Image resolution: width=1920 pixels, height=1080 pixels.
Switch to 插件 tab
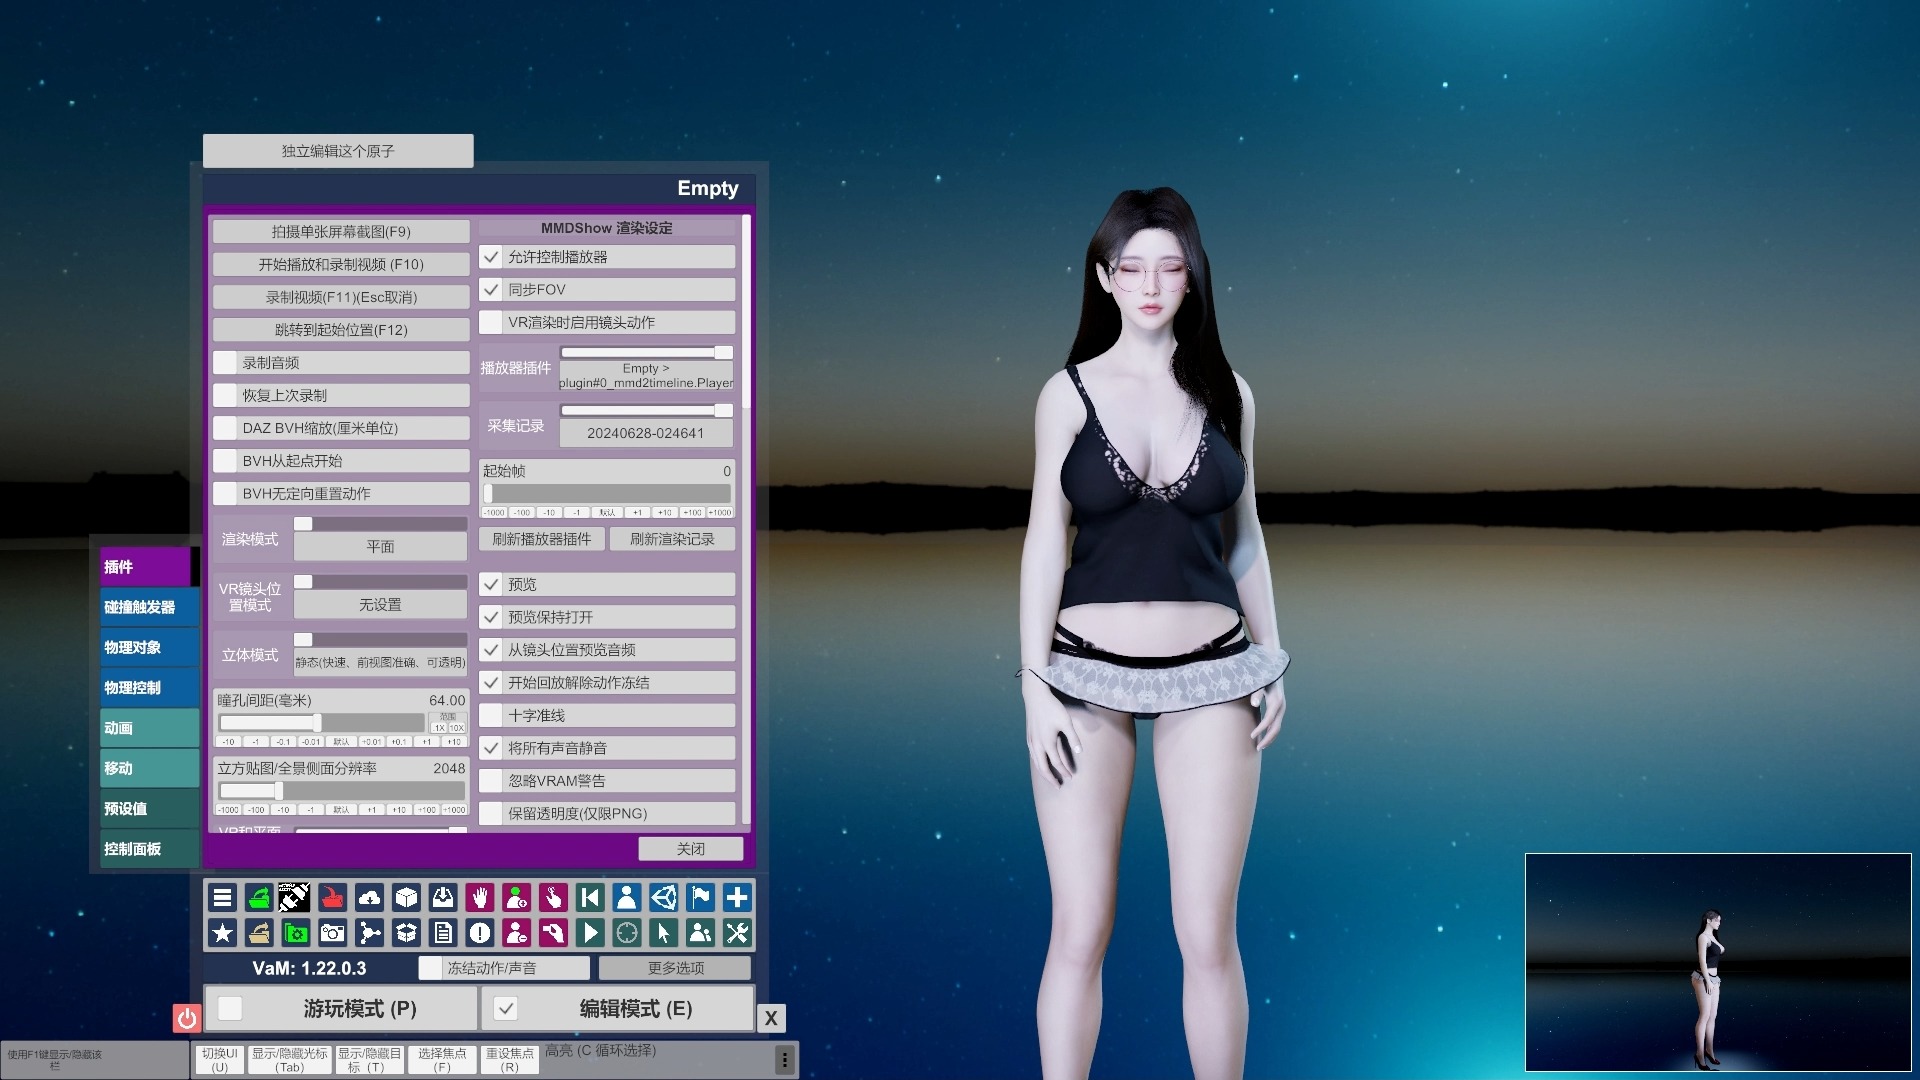146,567
